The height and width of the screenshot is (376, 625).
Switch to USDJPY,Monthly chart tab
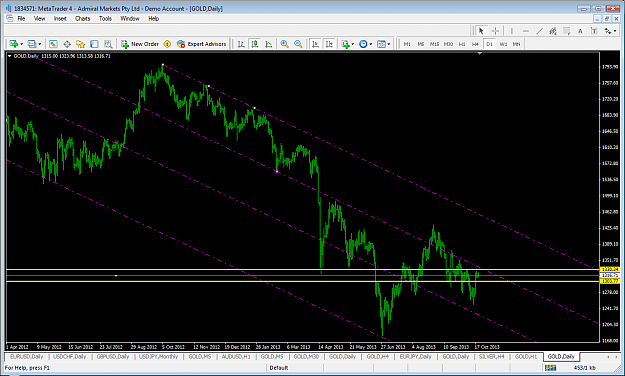pos(158,356)
